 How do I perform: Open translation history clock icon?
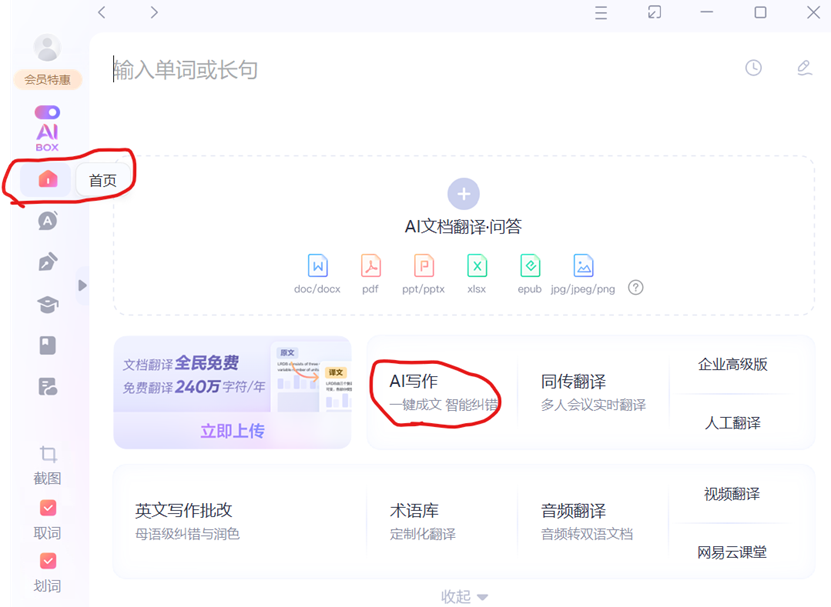tap(753, 68)
